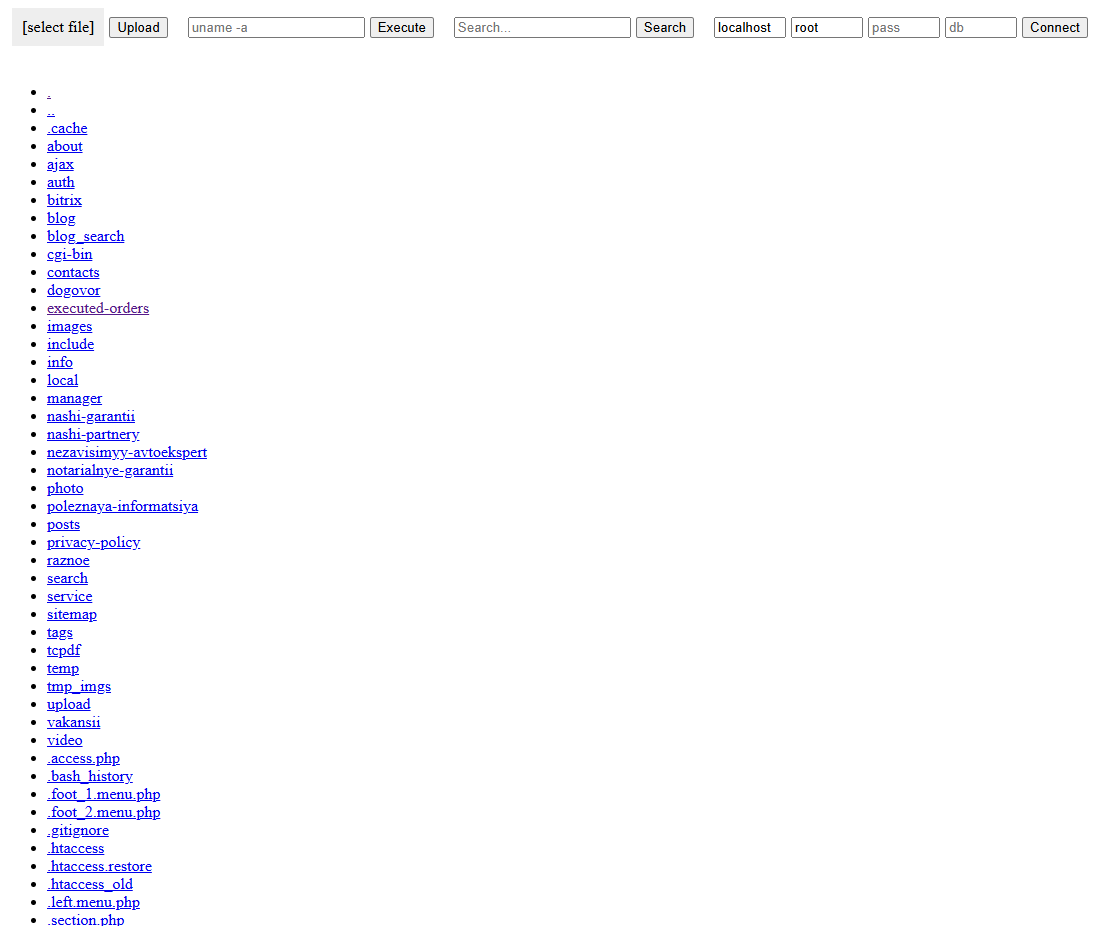The width and height of the screenshot is (1098, 926).
Task: Open the .htaccess file link
Action: pyautogui.click(x=76, y=848)
